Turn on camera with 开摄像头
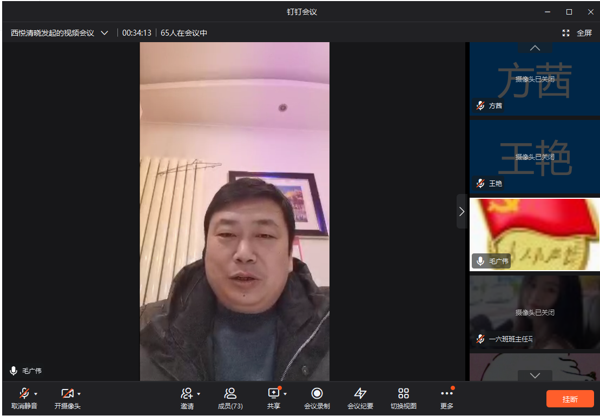Viewport: 600px width, 416px height. point(66,394)
